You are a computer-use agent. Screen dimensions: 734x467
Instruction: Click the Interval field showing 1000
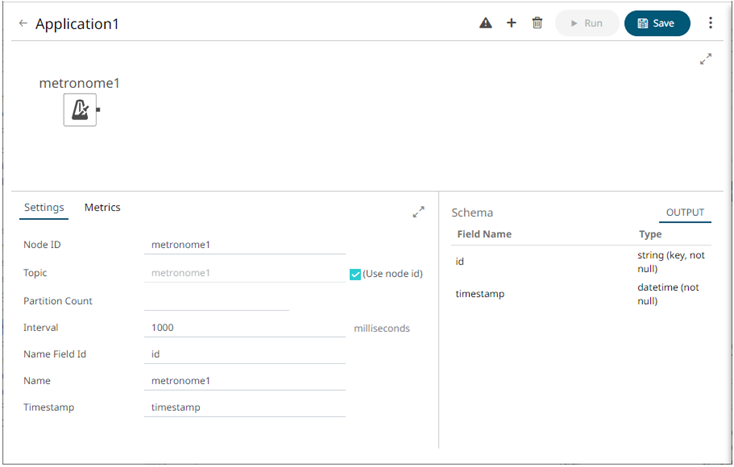point(244,328)
